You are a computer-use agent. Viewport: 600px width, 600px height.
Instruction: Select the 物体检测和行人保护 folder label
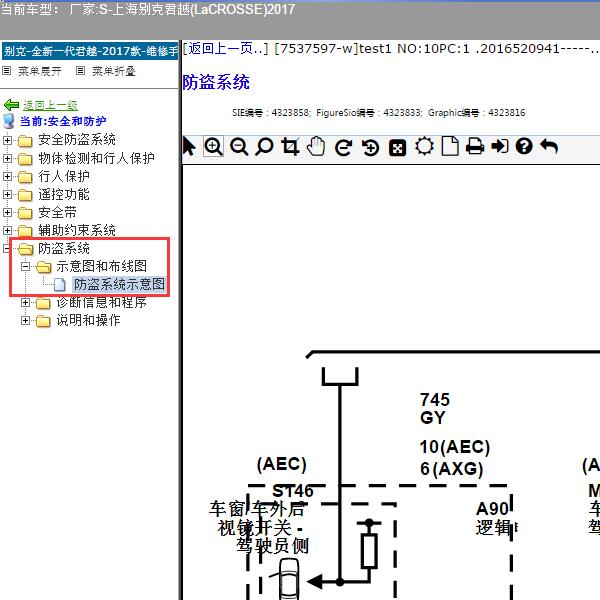click(96, 158)
